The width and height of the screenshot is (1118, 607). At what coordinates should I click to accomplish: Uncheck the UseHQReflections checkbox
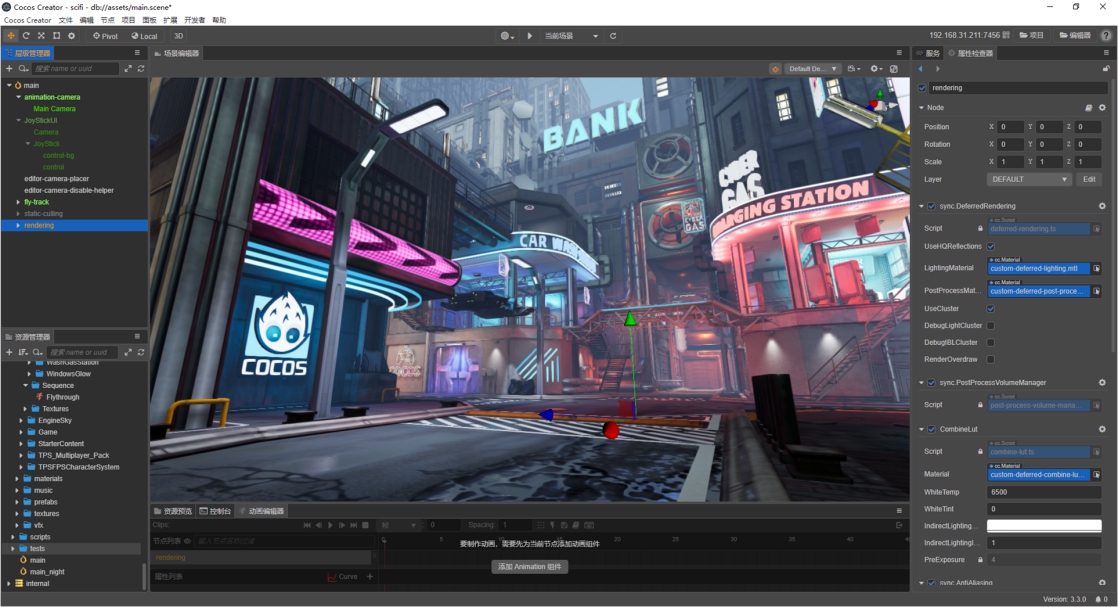[x=991, y=246]
